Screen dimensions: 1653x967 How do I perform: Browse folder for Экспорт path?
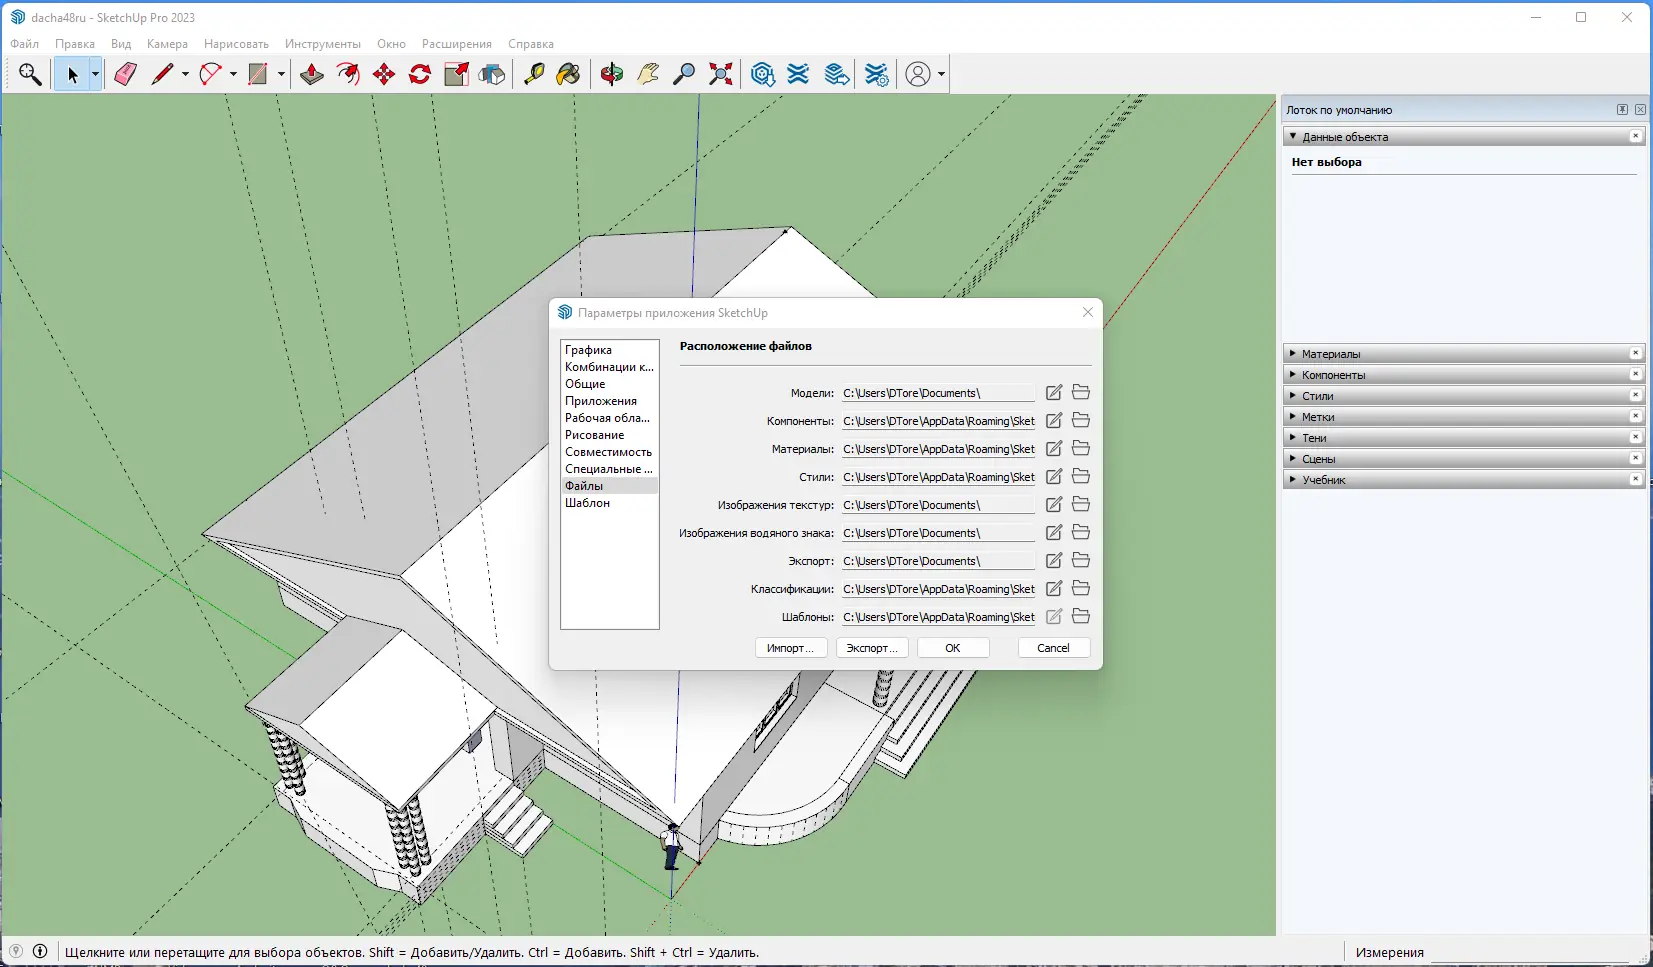pos(1081,561)
